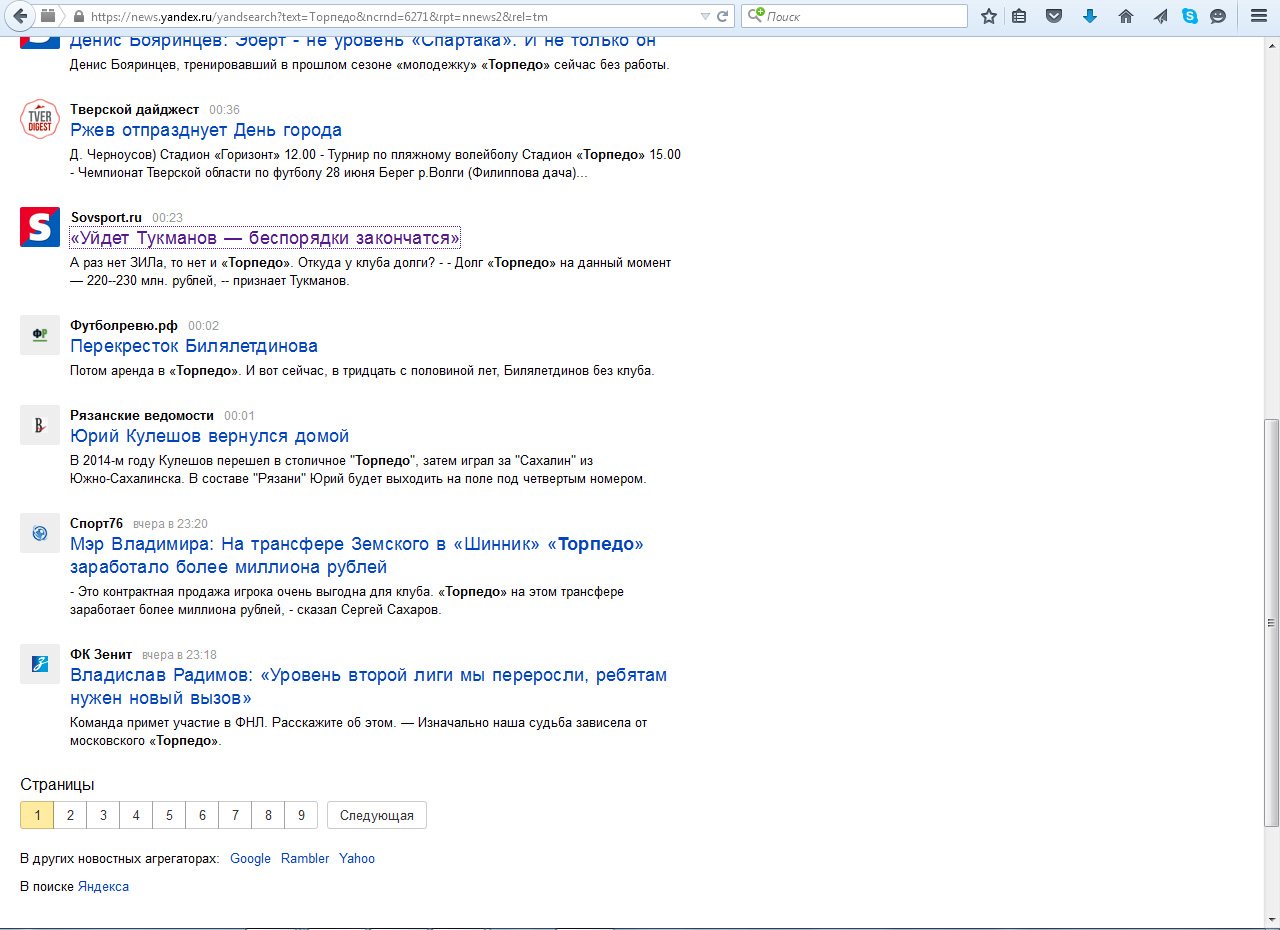This screenshot has width=1280, height=930.
Task: Go to results page 4
Action: coord(136,815)
